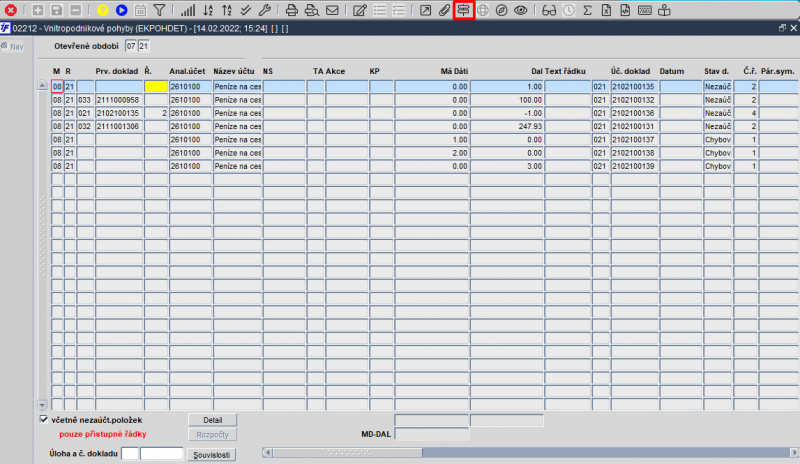Click the second Úloha a č. dokladu field

pos(162,453)
